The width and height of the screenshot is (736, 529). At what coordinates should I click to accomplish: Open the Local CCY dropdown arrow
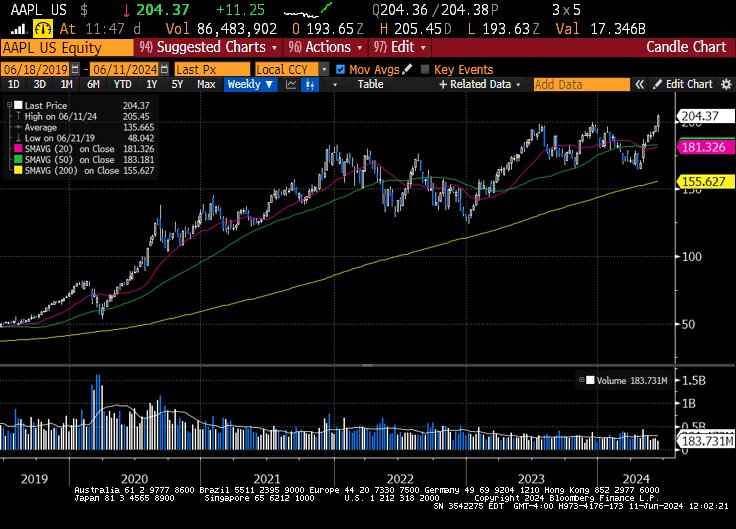click(324, 69)
